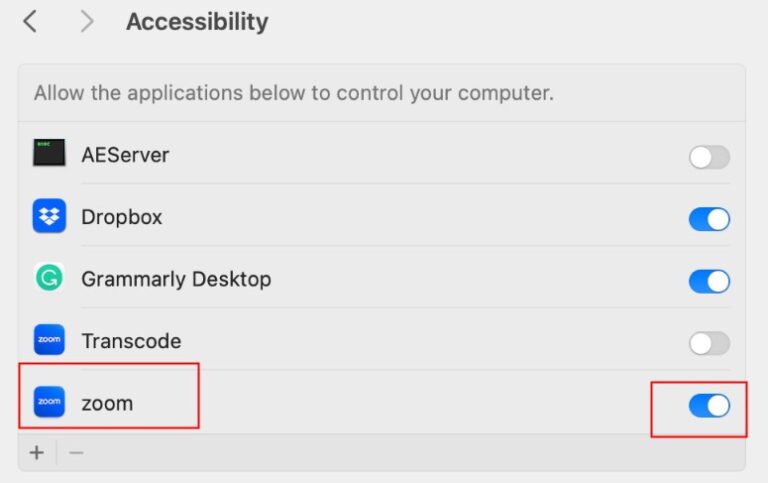Disable the Dropbox accessibility toggle
Image resolution: width=768 pixels, height=483 pixels.
(x=709, y=219)
